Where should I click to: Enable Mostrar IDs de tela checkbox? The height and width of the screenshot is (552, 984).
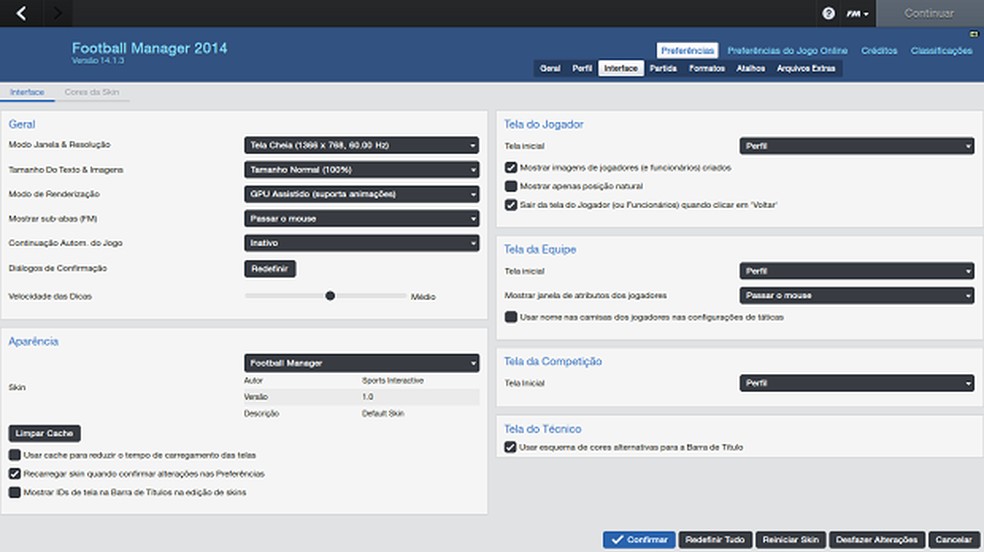coord(14,492)
